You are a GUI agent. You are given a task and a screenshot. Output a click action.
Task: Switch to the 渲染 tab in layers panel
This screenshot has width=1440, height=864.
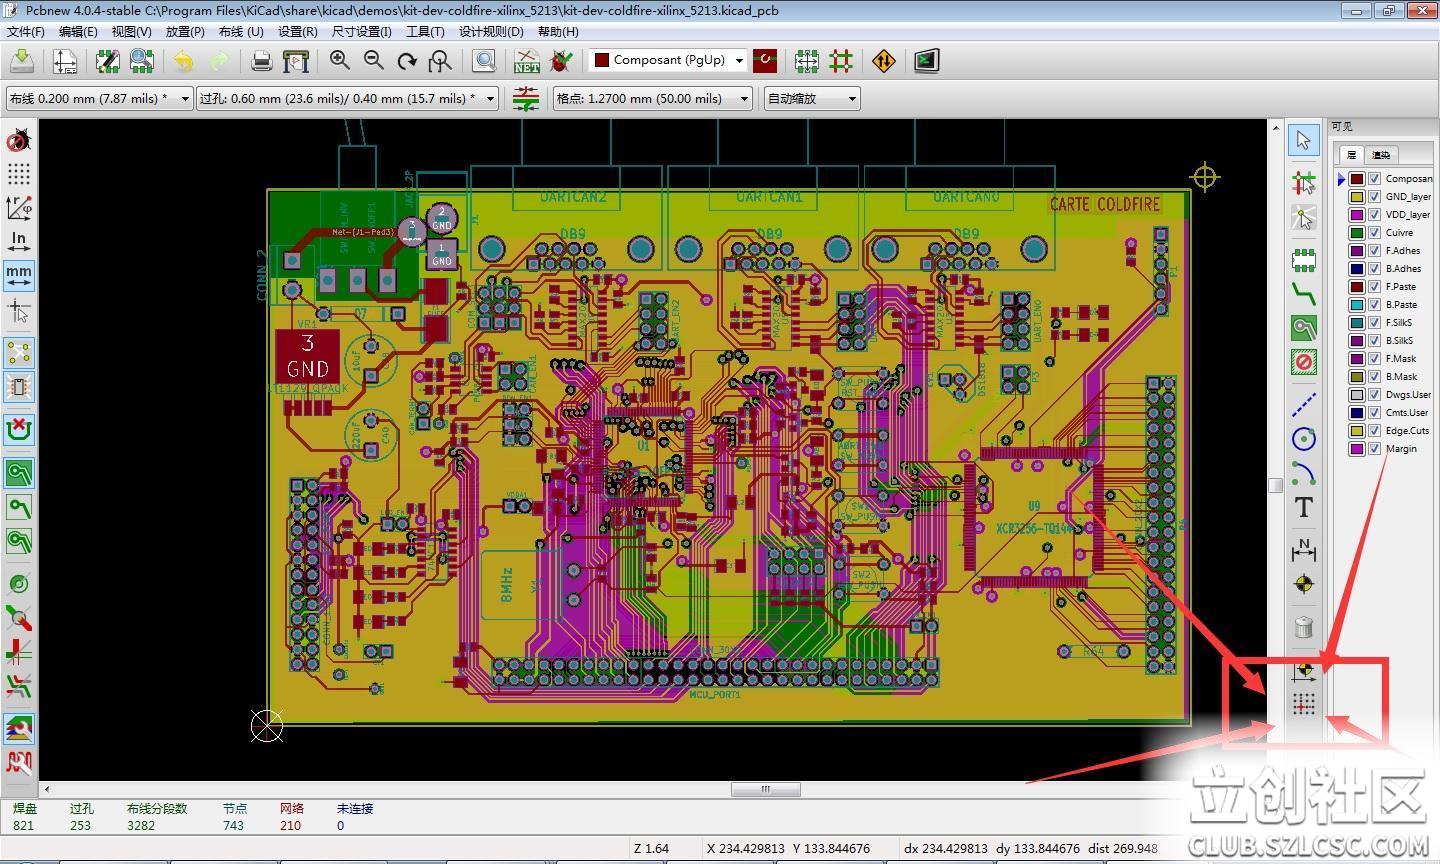1382,155
